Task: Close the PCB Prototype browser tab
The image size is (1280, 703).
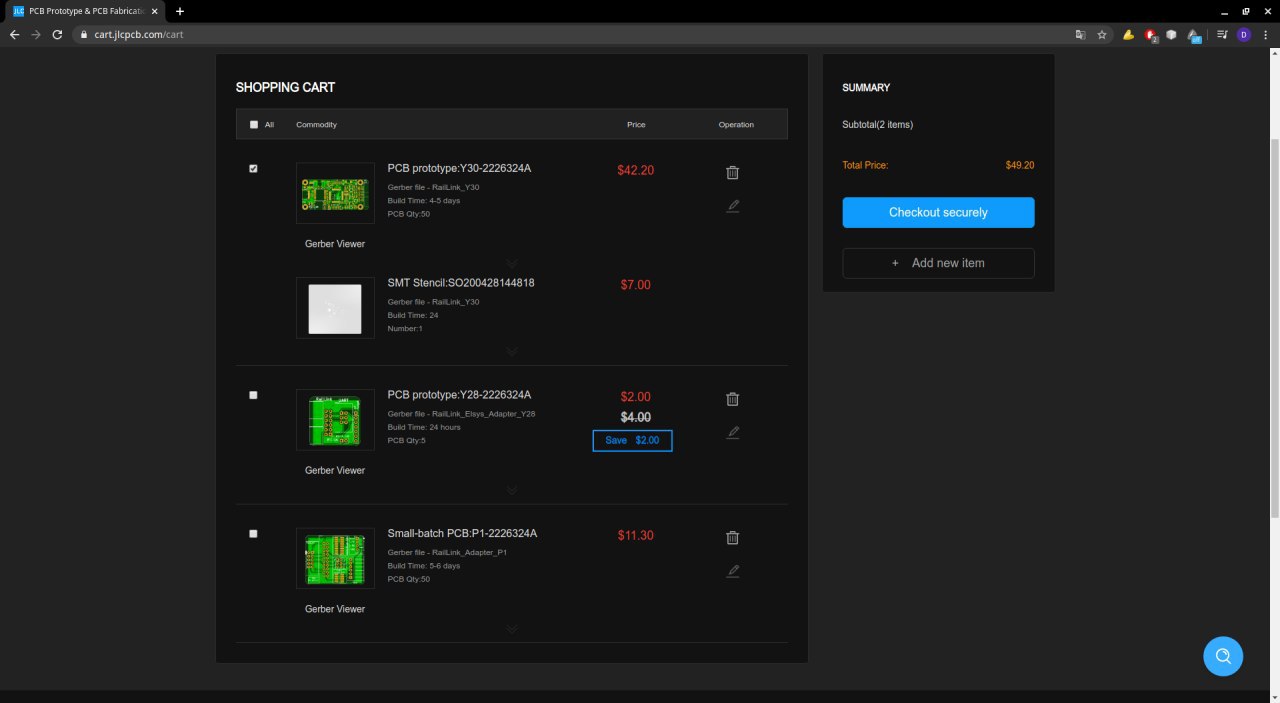Action: coord(155,11)
